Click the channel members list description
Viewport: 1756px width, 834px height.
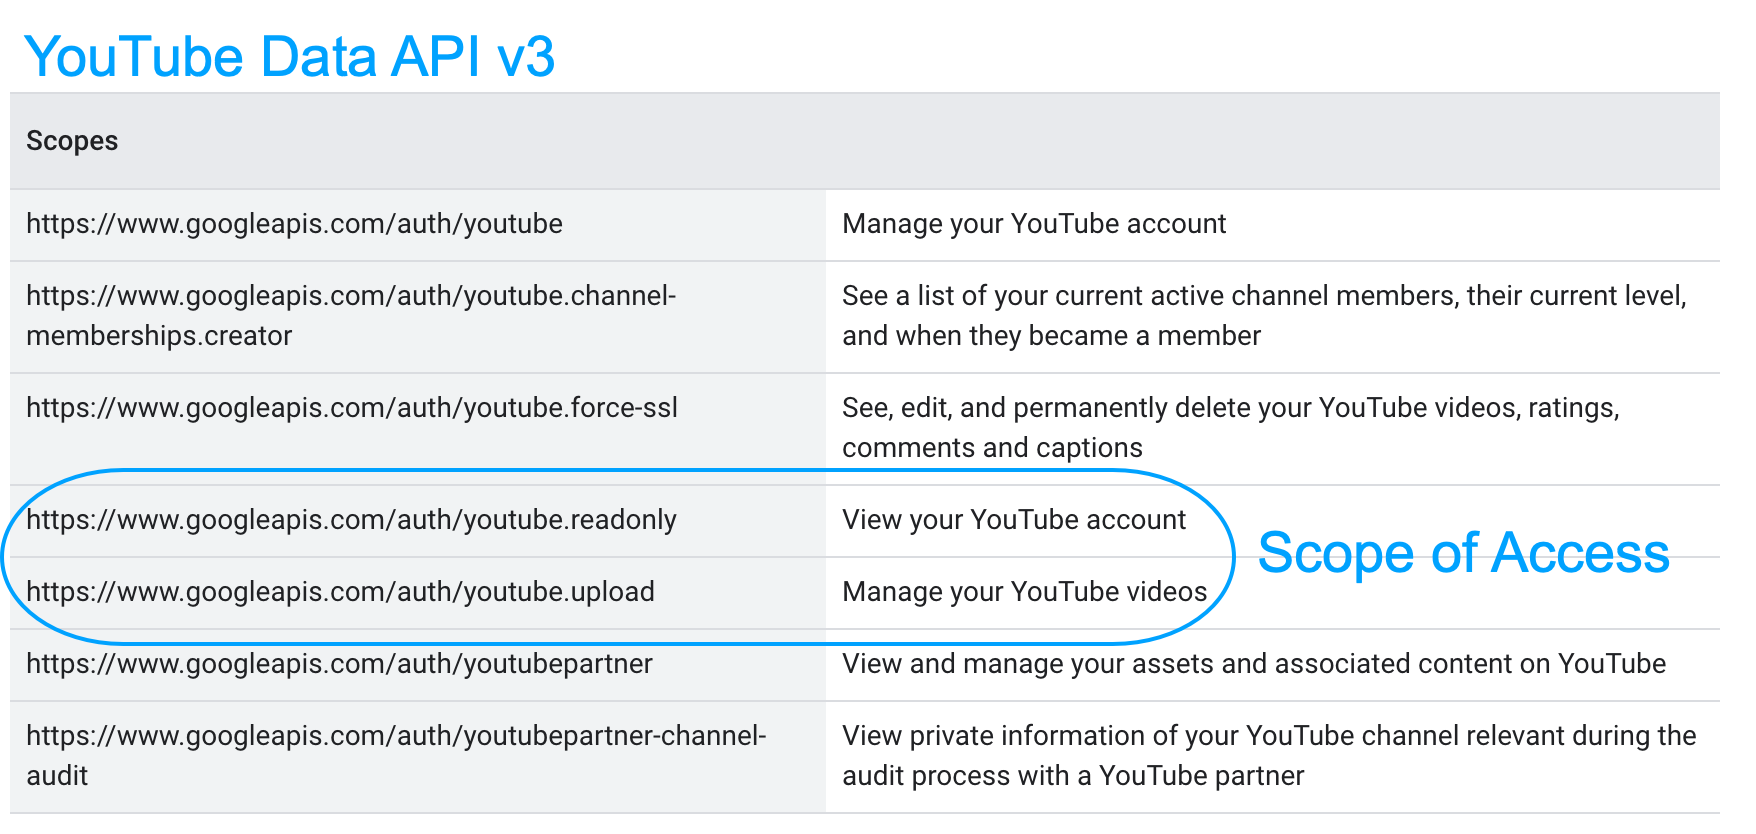(x=1264, y=316)
